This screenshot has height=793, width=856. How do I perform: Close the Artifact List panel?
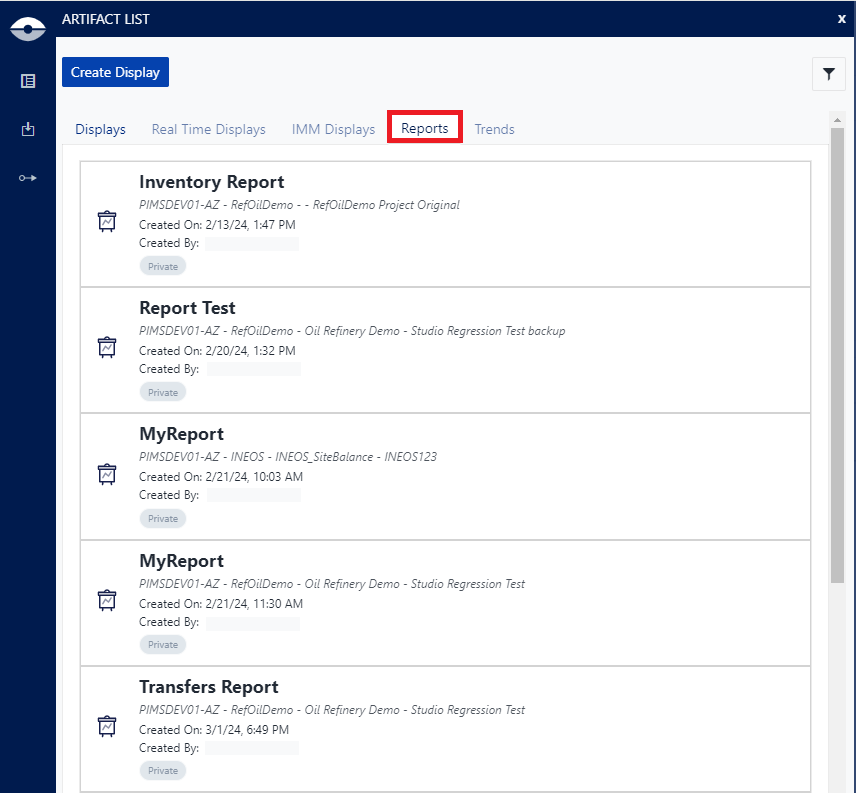tap(841, 18)
